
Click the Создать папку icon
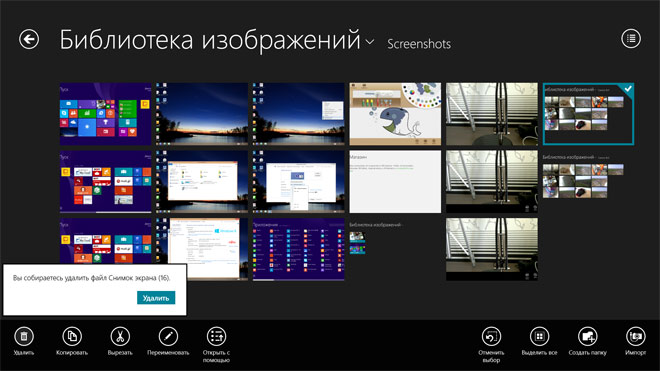587,336
